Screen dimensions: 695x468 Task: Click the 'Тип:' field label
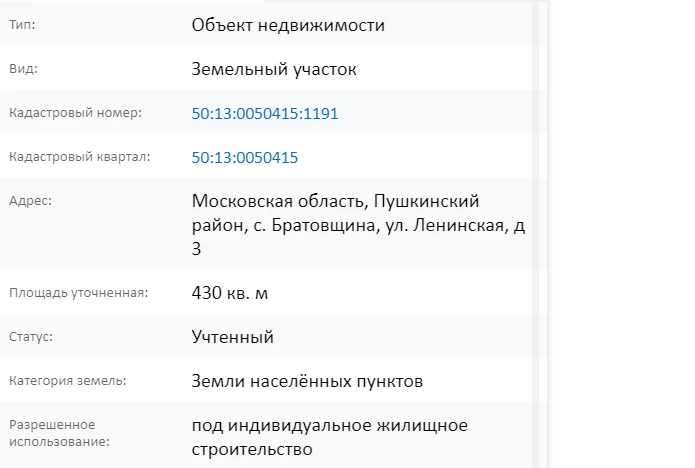pyautogui.click(x=21, y=25)
